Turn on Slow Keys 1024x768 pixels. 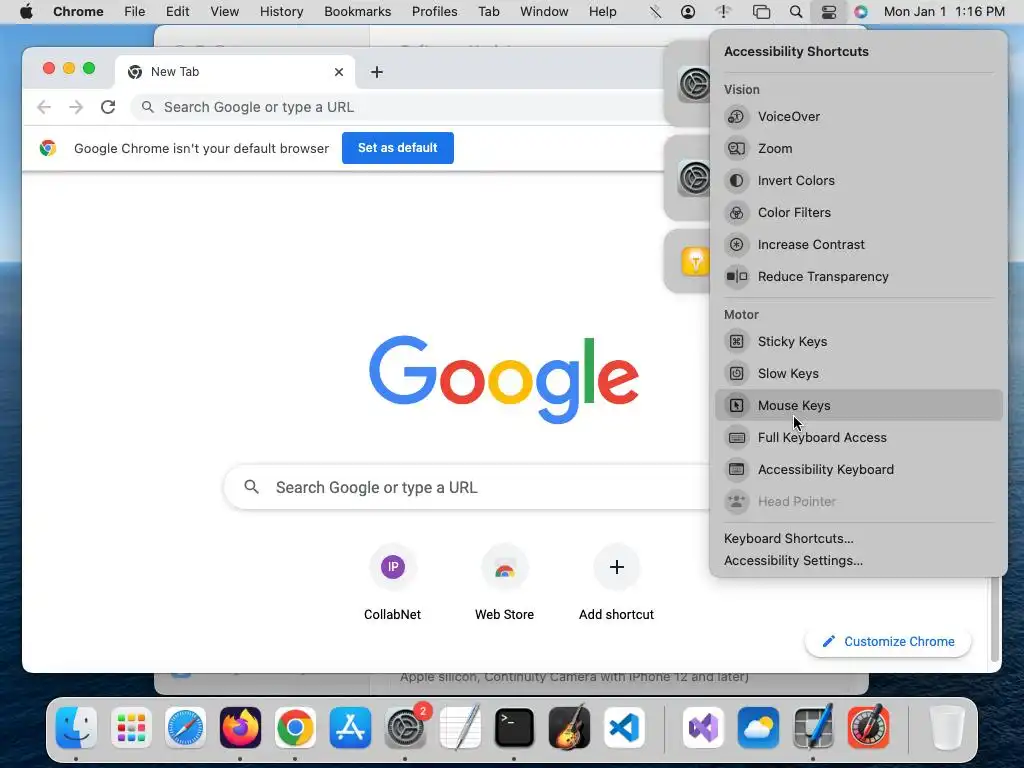click(x=859, y=373)
